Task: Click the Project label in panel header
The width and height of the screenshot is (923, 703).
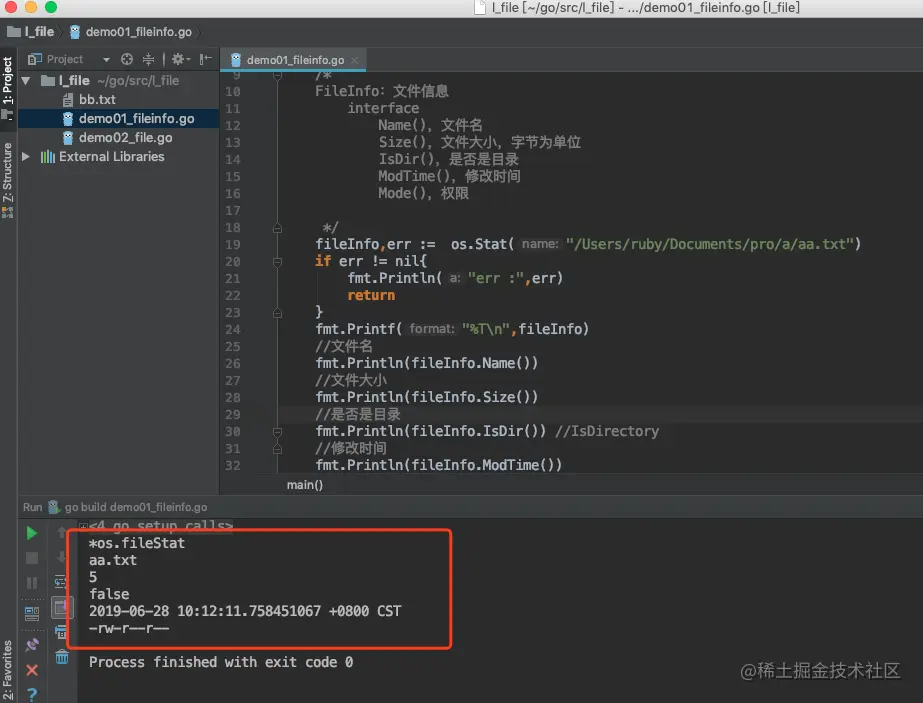Action: tap(65, 59)
